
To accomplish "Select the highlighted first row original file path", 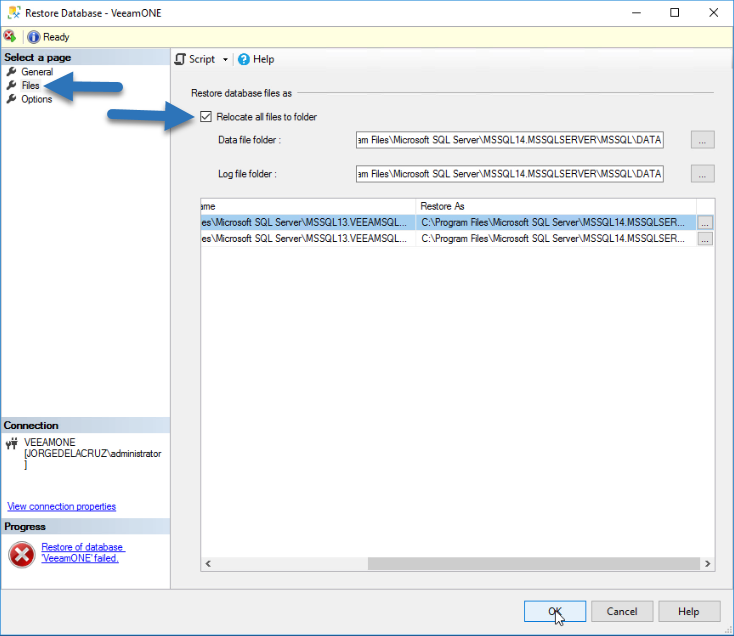I will click(308, 222).
